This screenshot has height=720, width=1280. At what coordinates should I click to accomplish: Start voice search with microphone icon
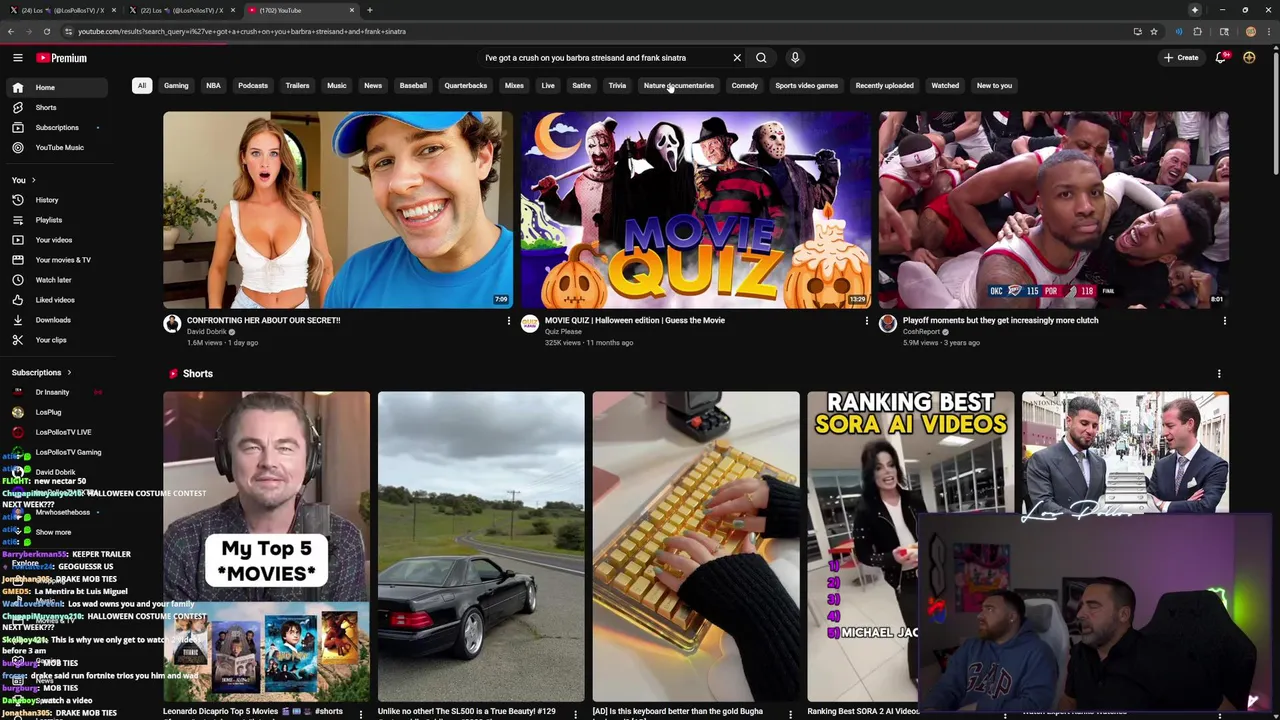coord(795,58)
